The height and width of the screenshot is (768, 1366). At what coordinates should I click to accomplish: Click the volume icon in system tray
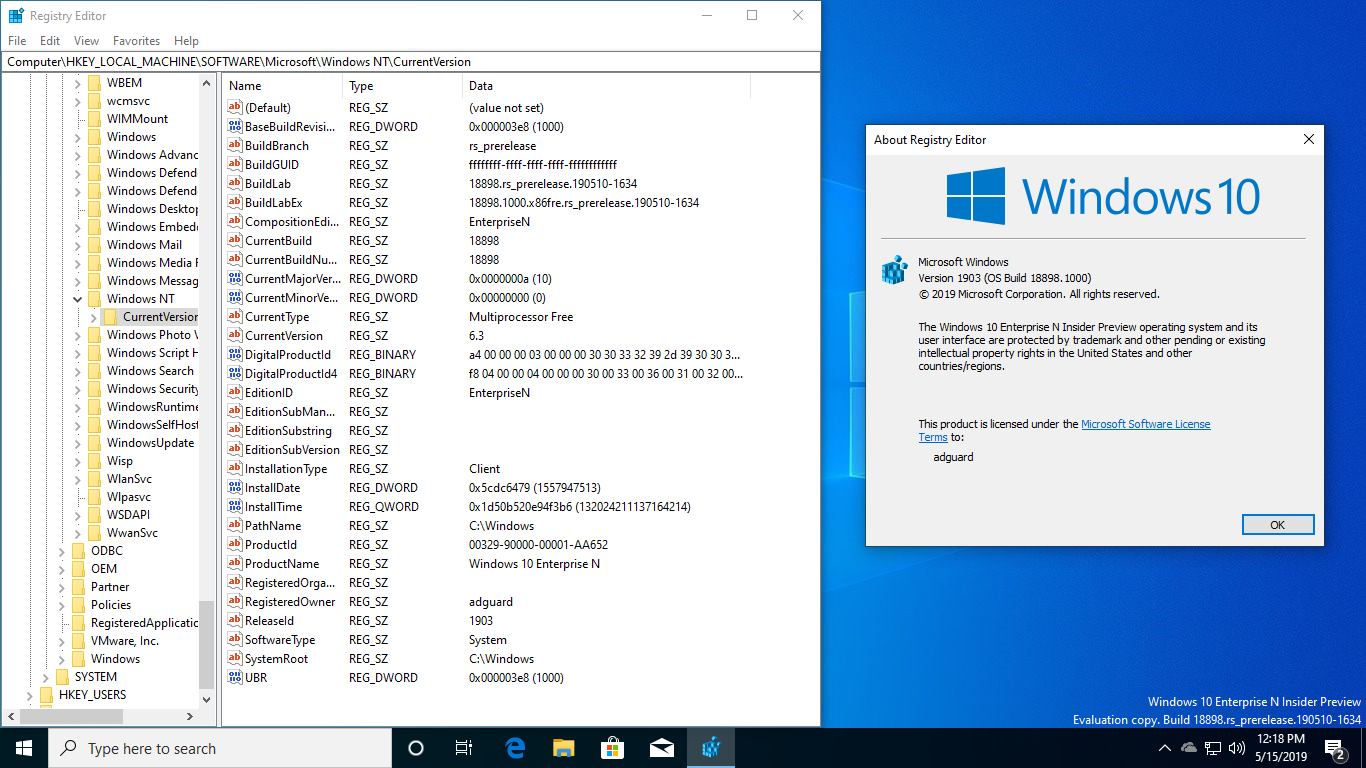pyautogui.click(x=1236, y=748)
